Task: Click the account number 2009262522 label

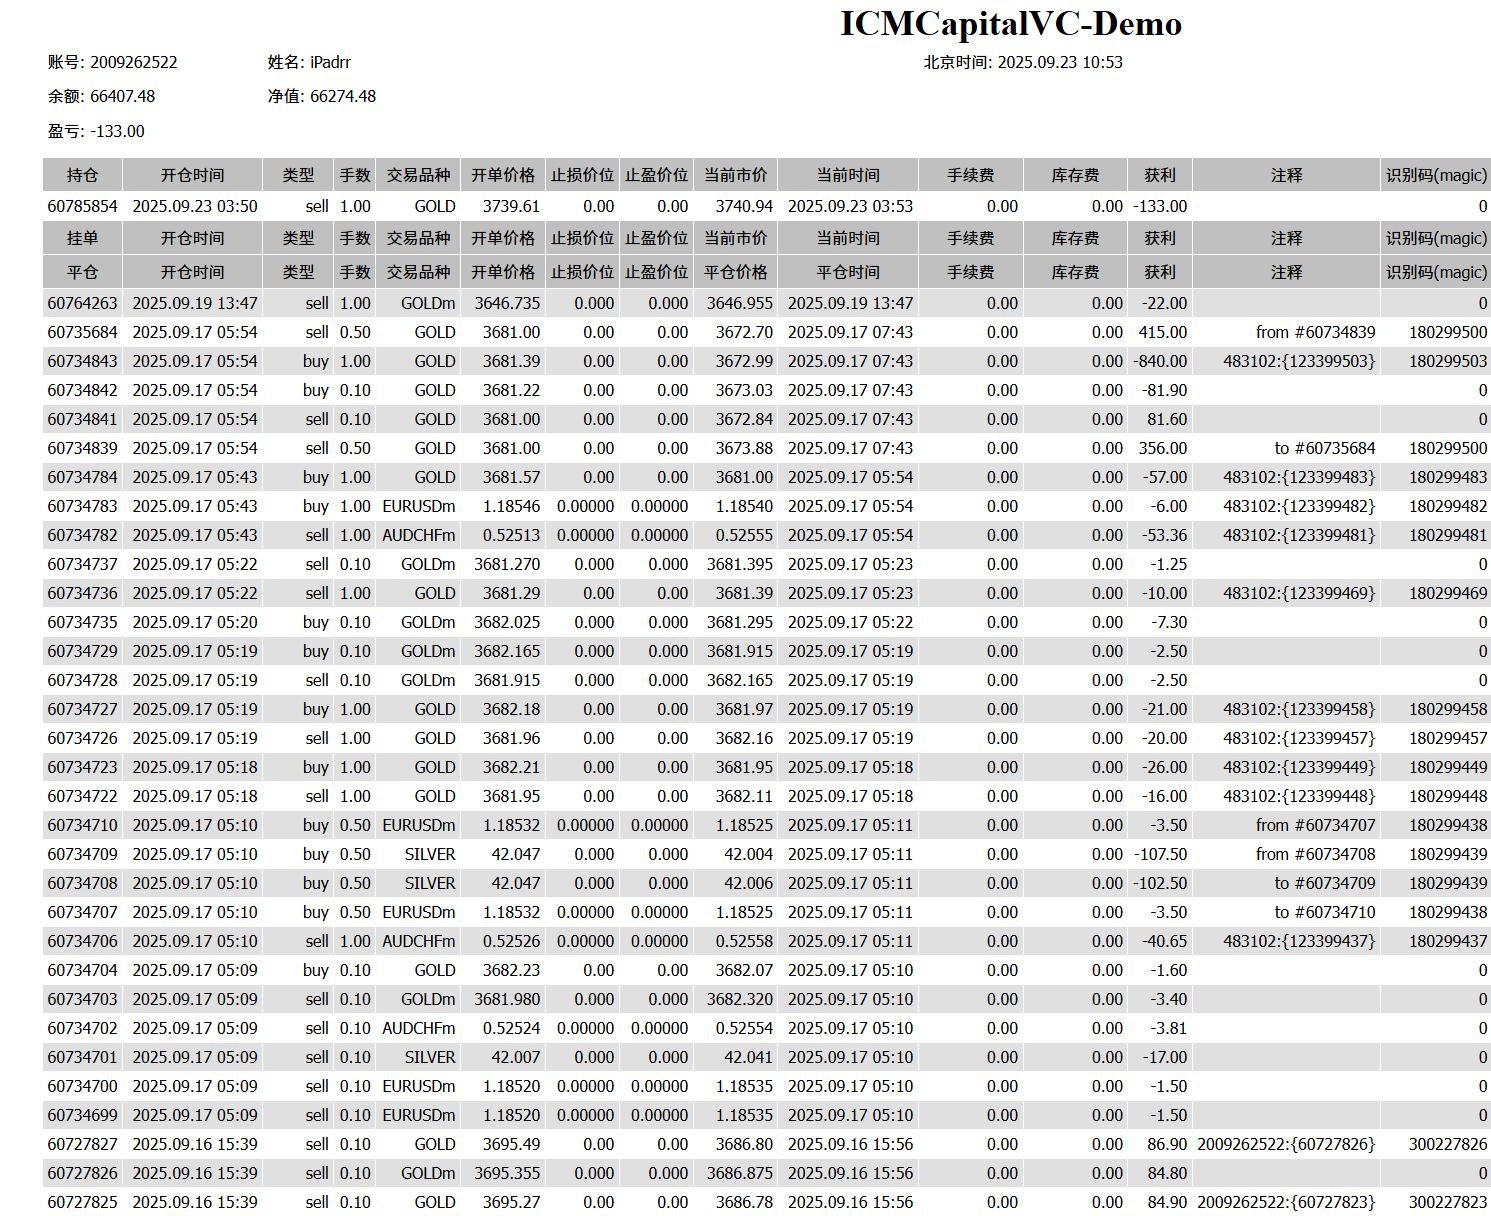Action: [112, 62]
